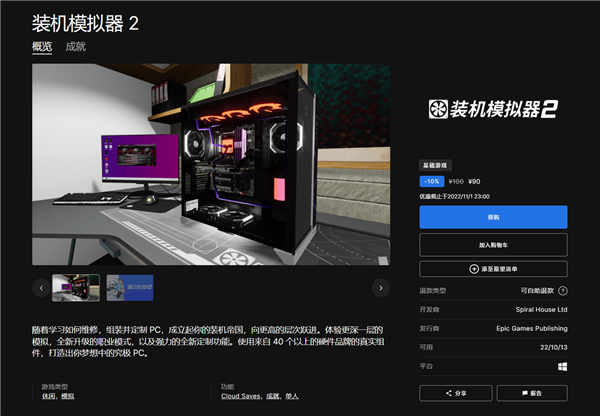The height and width of the screenshot is (416, 600).
Task: Click the -10% discount badge
Action: (431, 181)
